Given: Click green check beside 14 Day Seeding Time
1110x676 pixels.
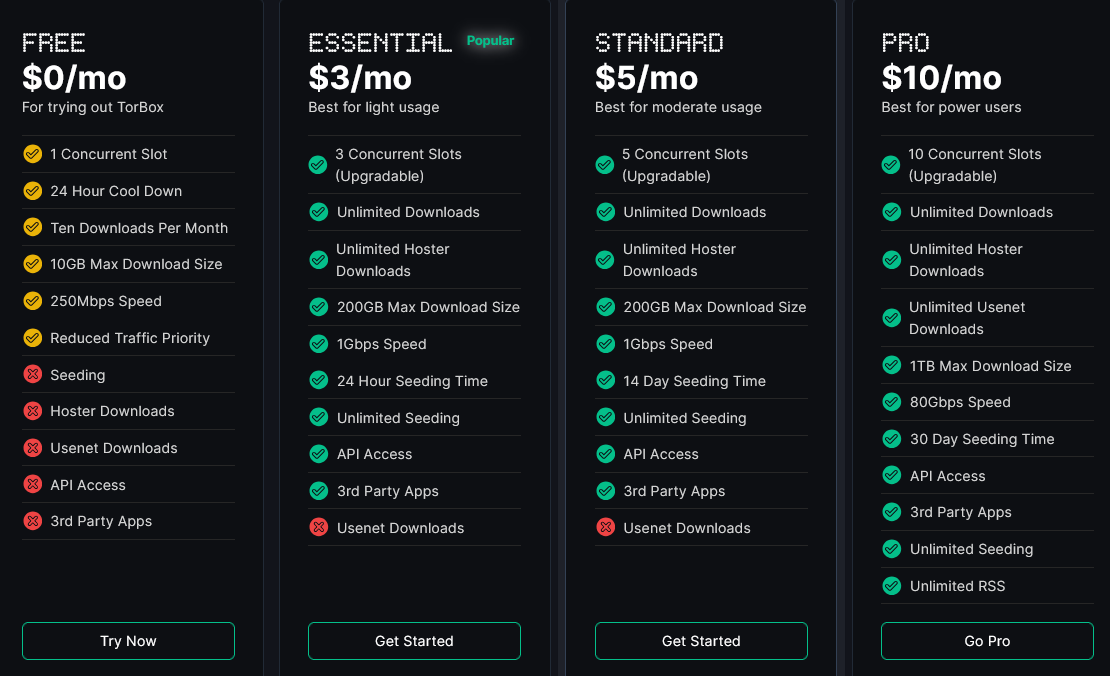Looking at the screenshot, I should click(x=605, y=381).
